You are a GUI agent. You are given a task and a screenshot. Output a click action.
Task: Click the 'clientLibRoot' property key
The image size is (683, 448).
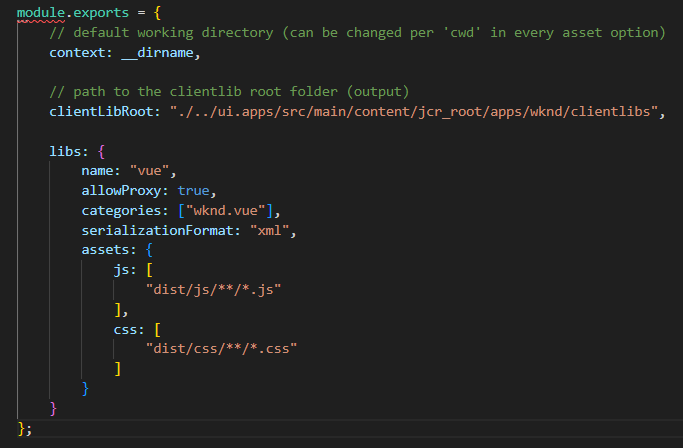tap(101, 112)
